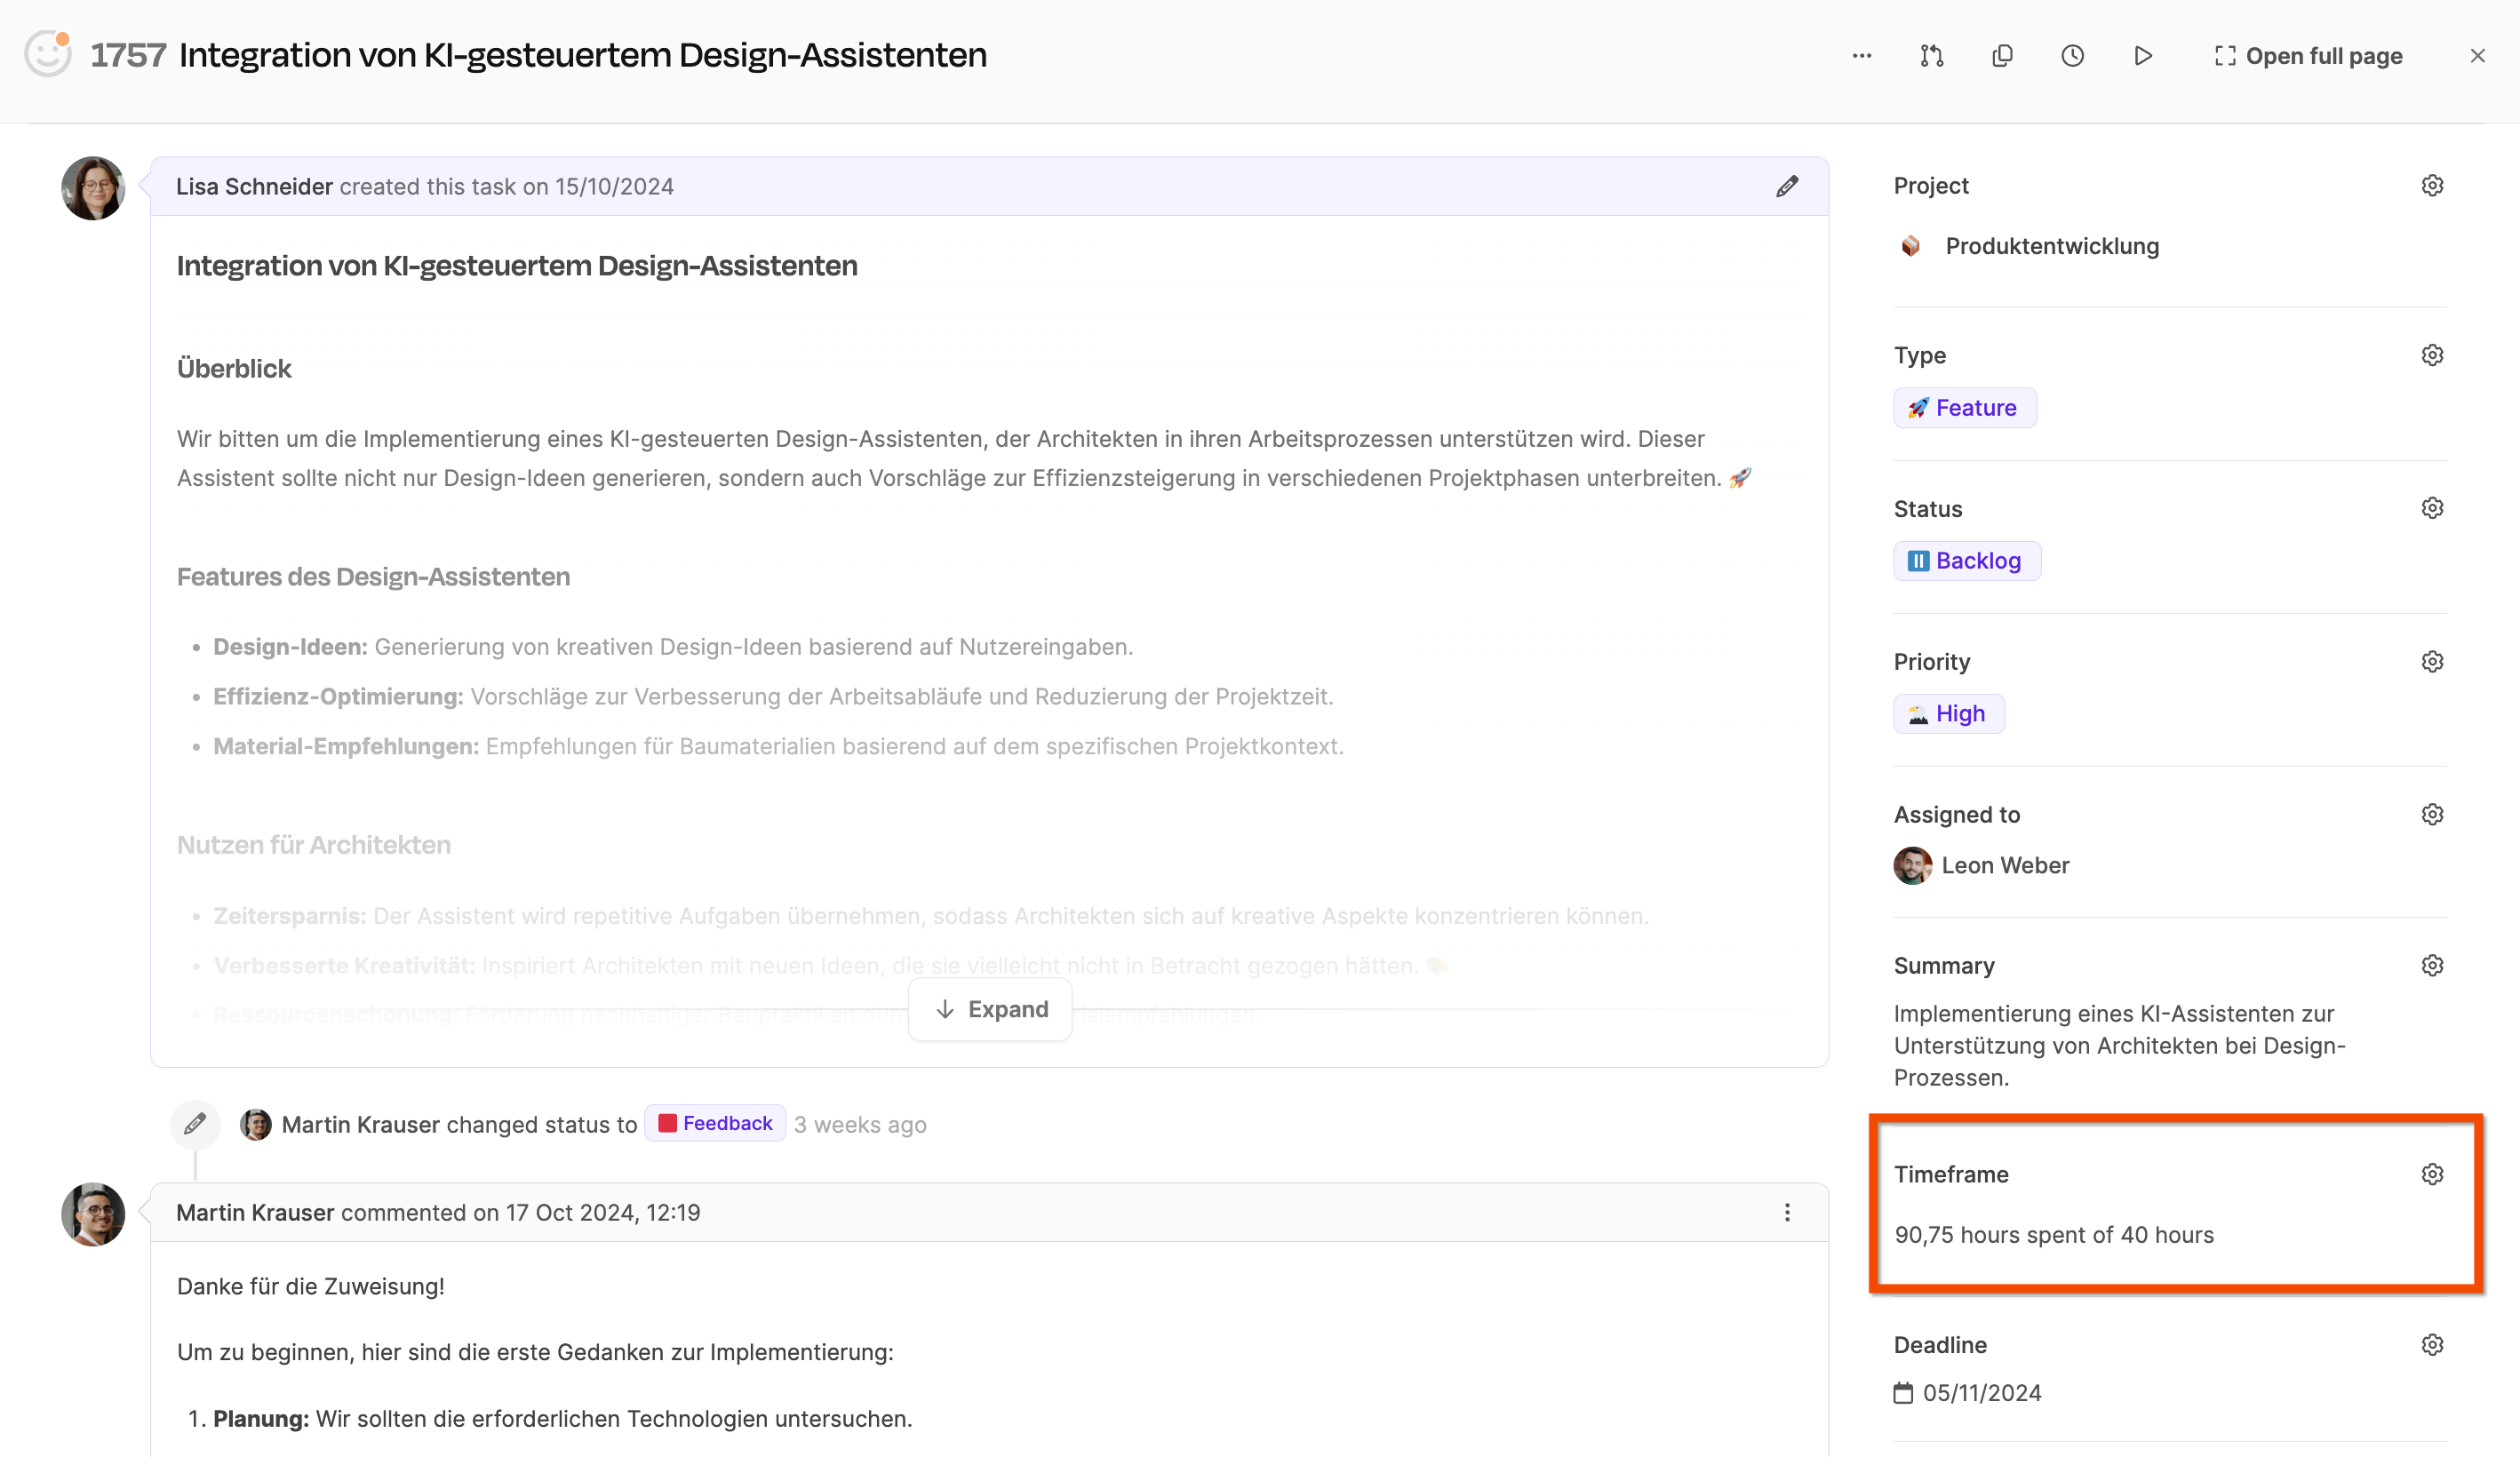Click the three-dots more options icon in header

(x=1861, y=56)
